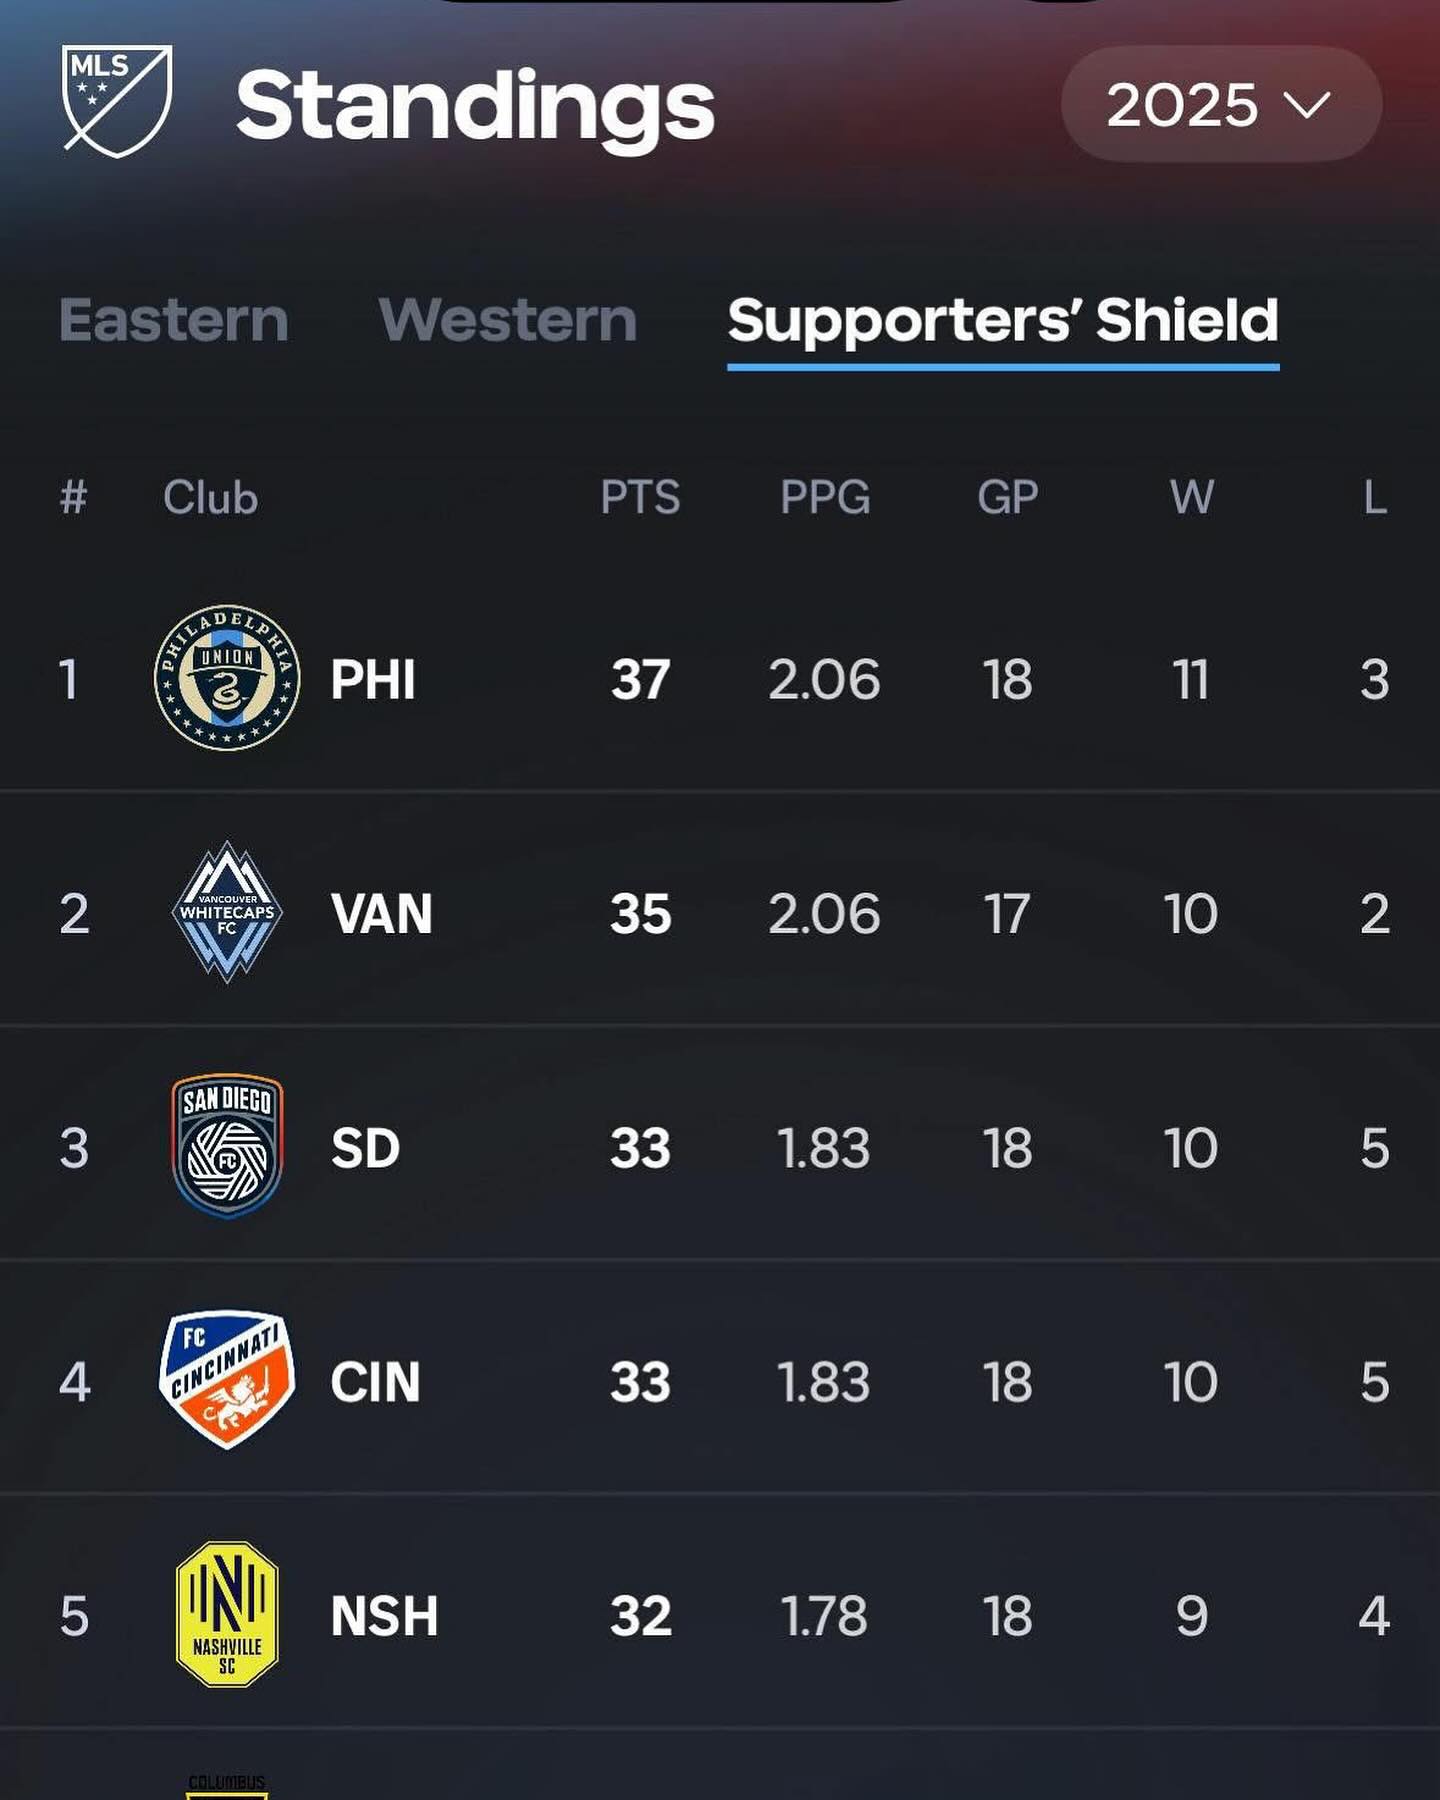Switch to the Eastern tab
1440x1800 pixels.
click(x=174, y=320)
